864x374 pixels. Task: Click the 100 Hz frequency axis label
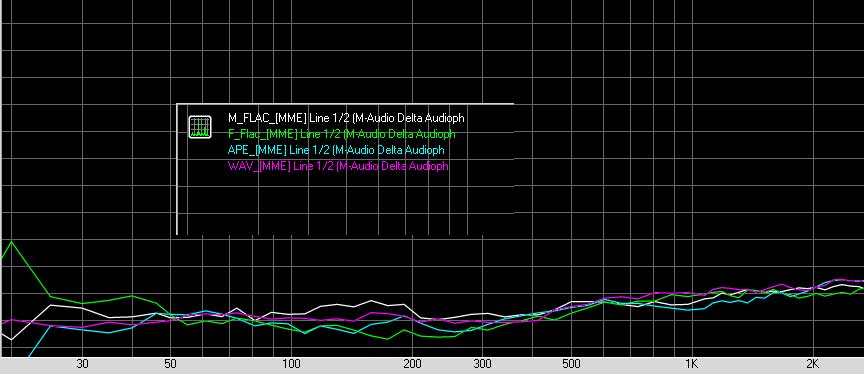[291, 364]
